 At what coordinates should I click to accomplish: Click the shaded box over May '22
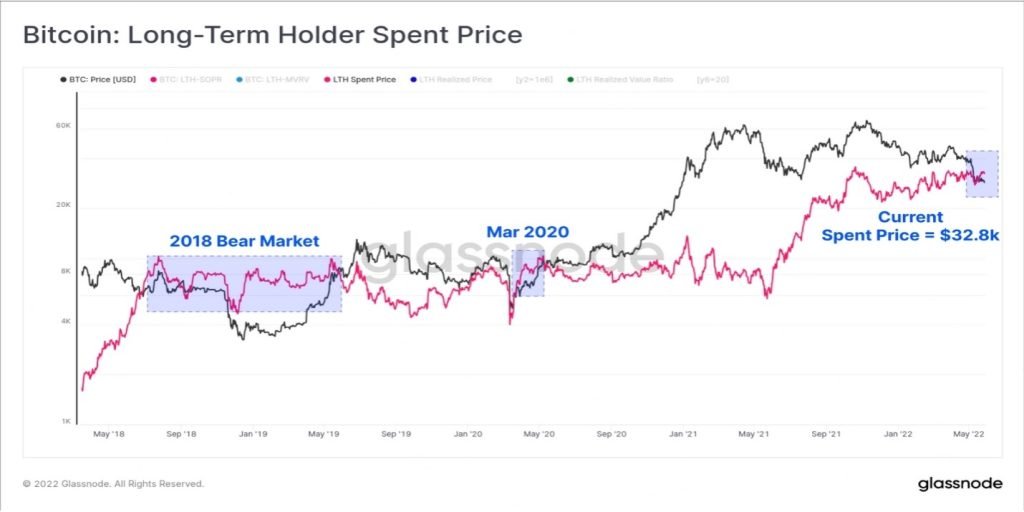click(x=982, y=174)
